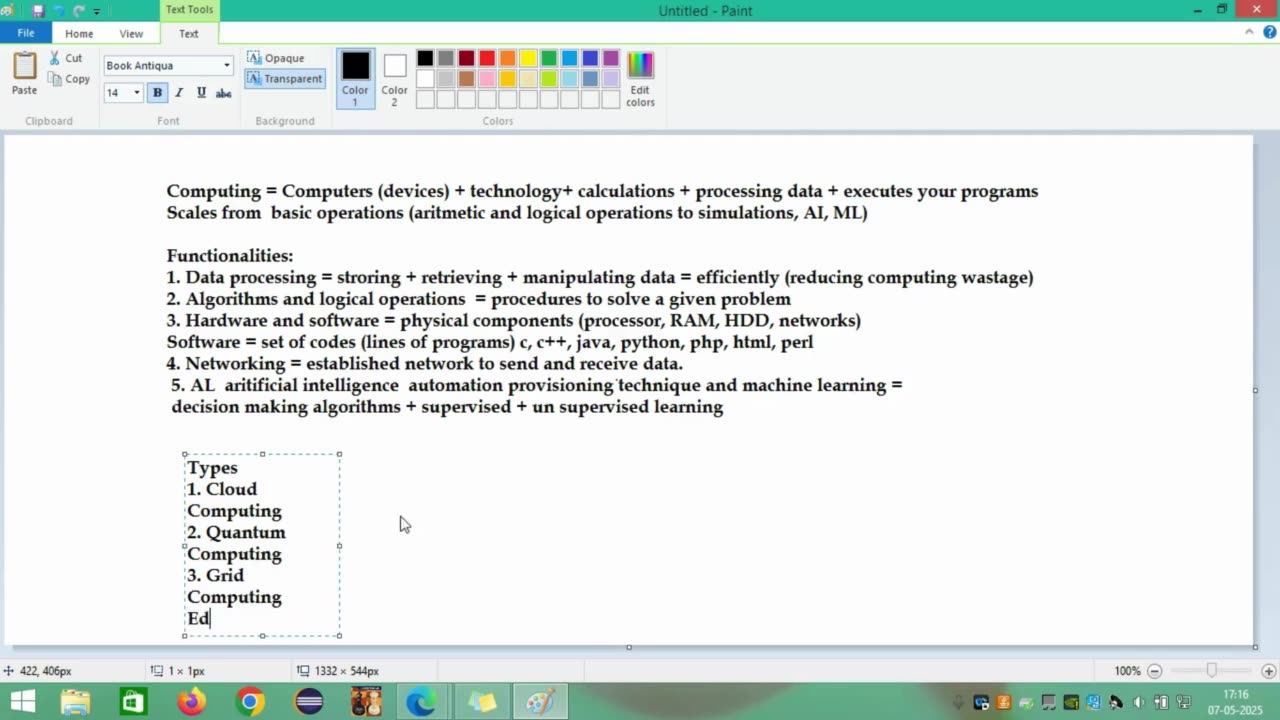Toggle Italic formatting
1280x720 pixels.
click(x=179, y=93)
